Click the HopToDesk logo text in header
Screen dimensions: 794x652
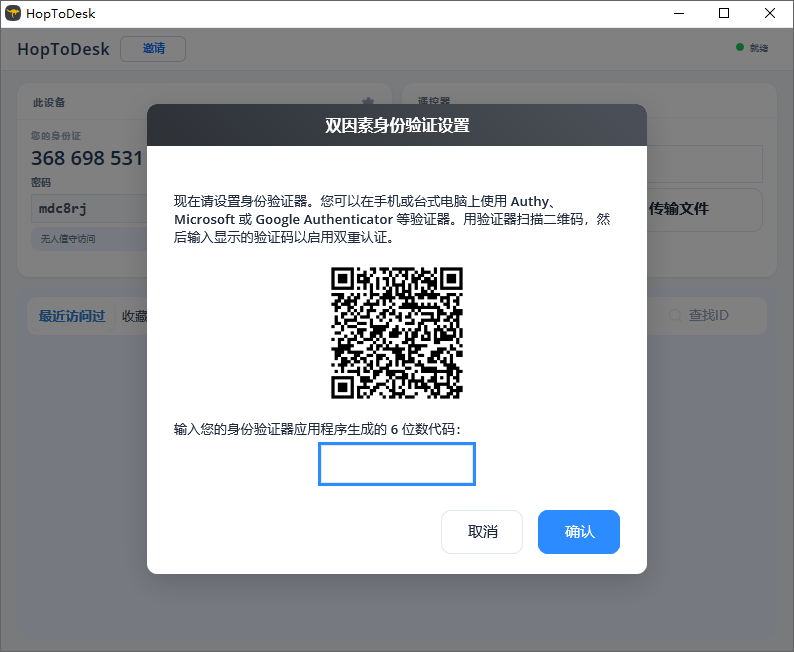[x=63, y=49]
